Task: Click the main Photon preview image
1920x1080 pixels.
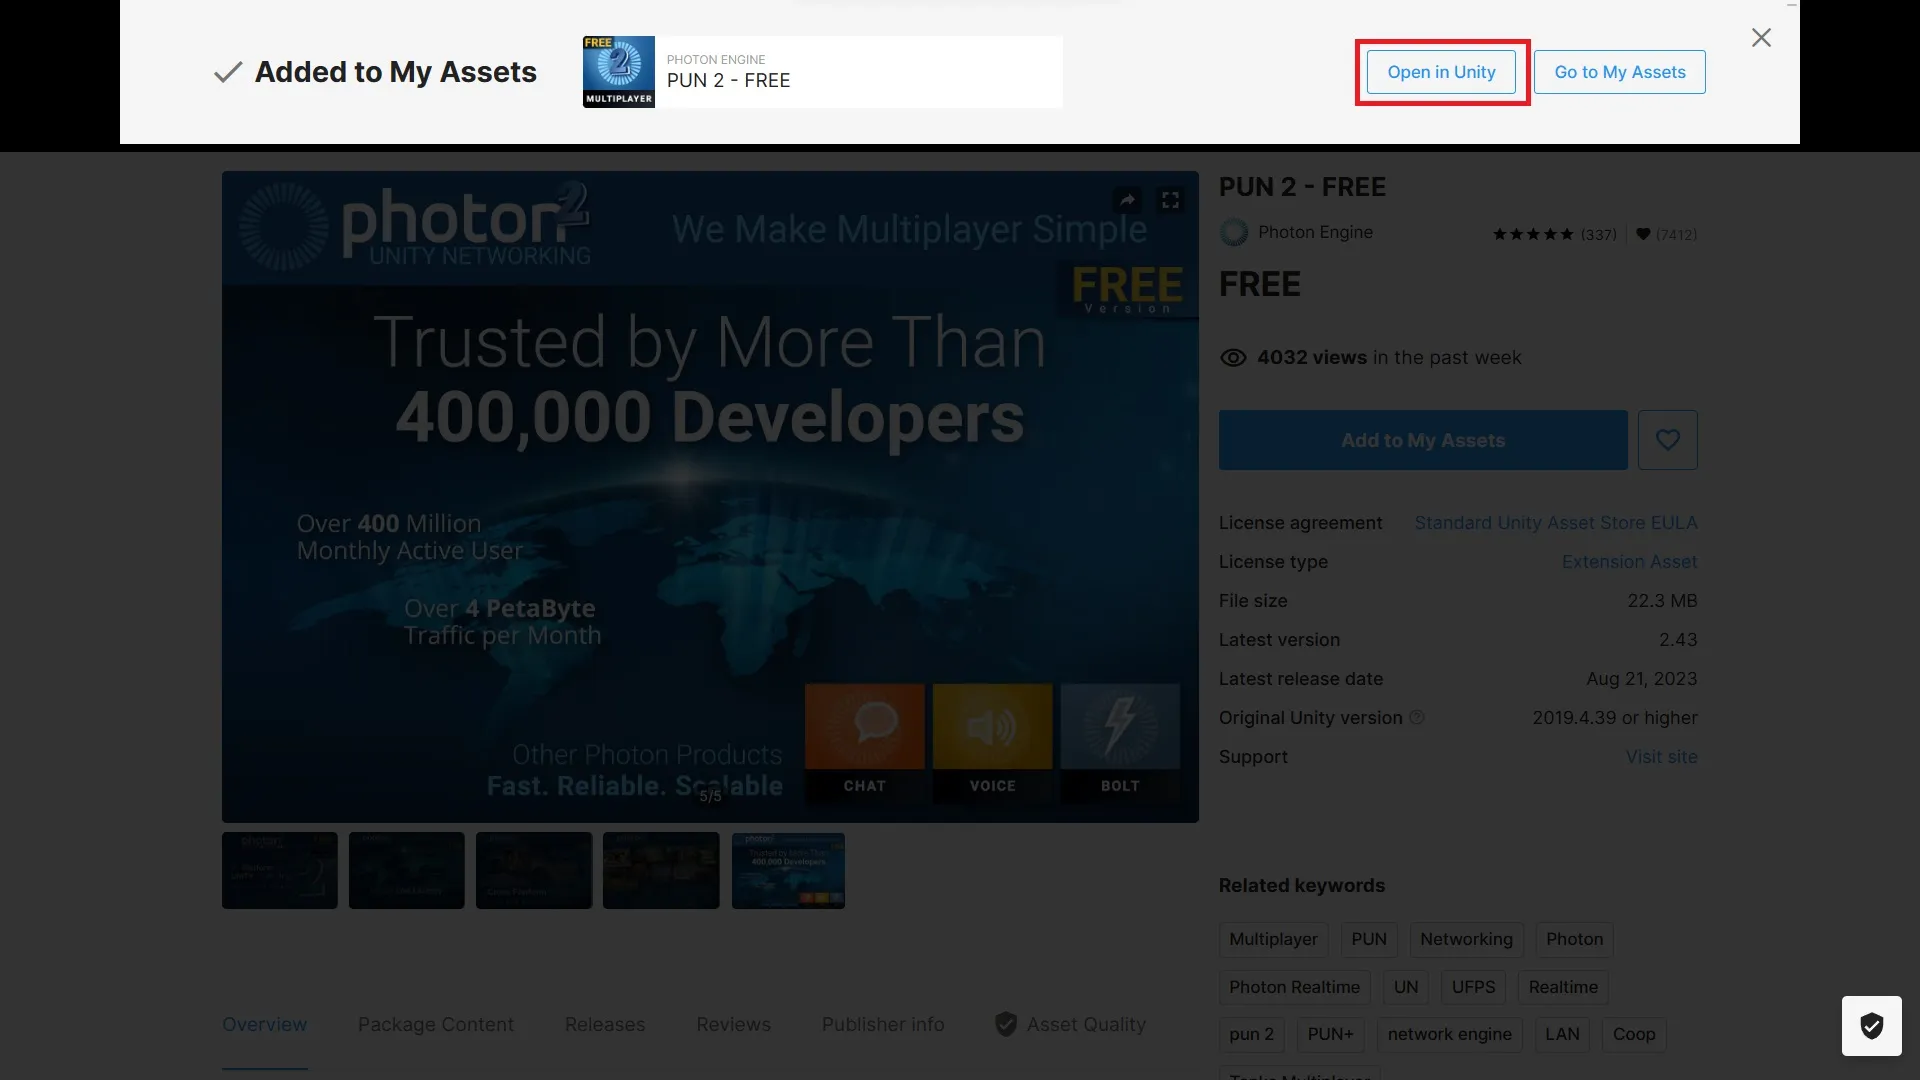Action: pyautogui.click(x=710, y=497)
